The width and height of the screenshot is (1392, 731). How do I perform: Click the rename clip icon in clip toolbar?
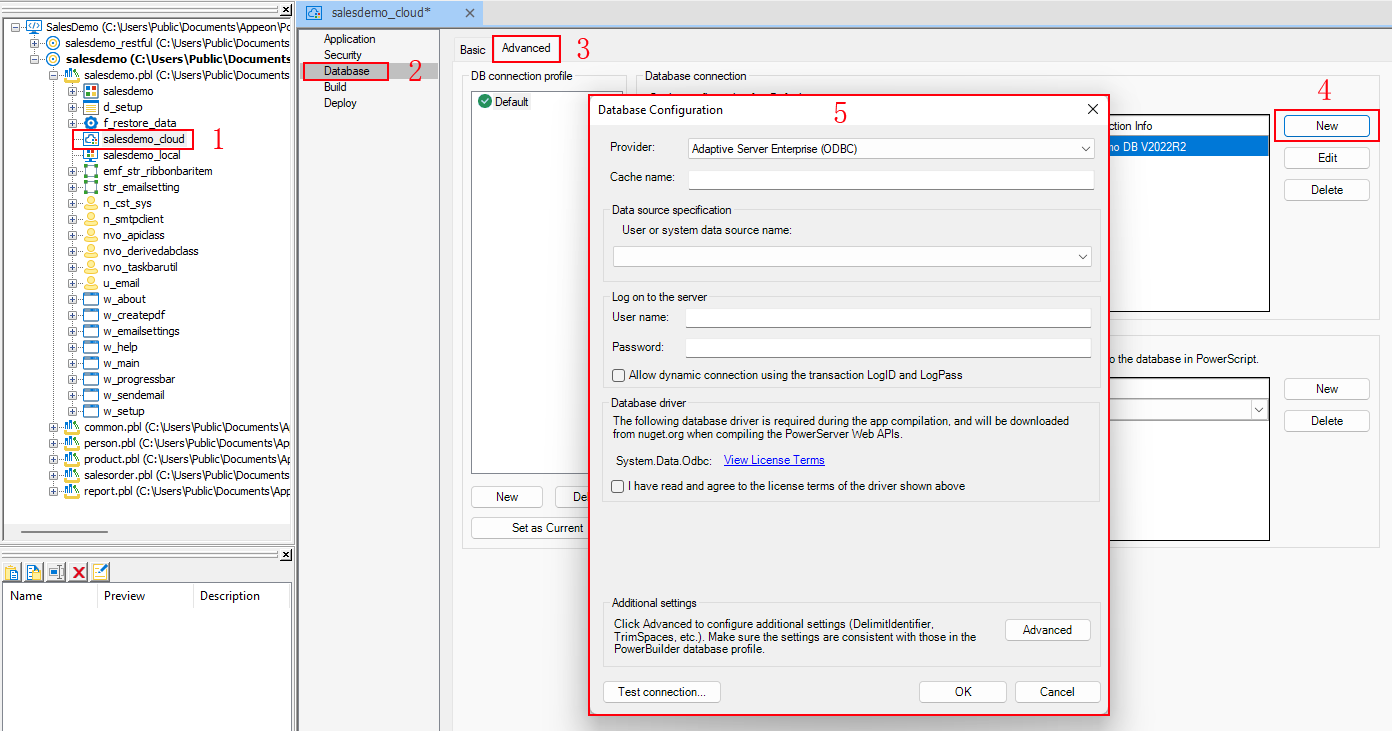[x=56, y=572]
